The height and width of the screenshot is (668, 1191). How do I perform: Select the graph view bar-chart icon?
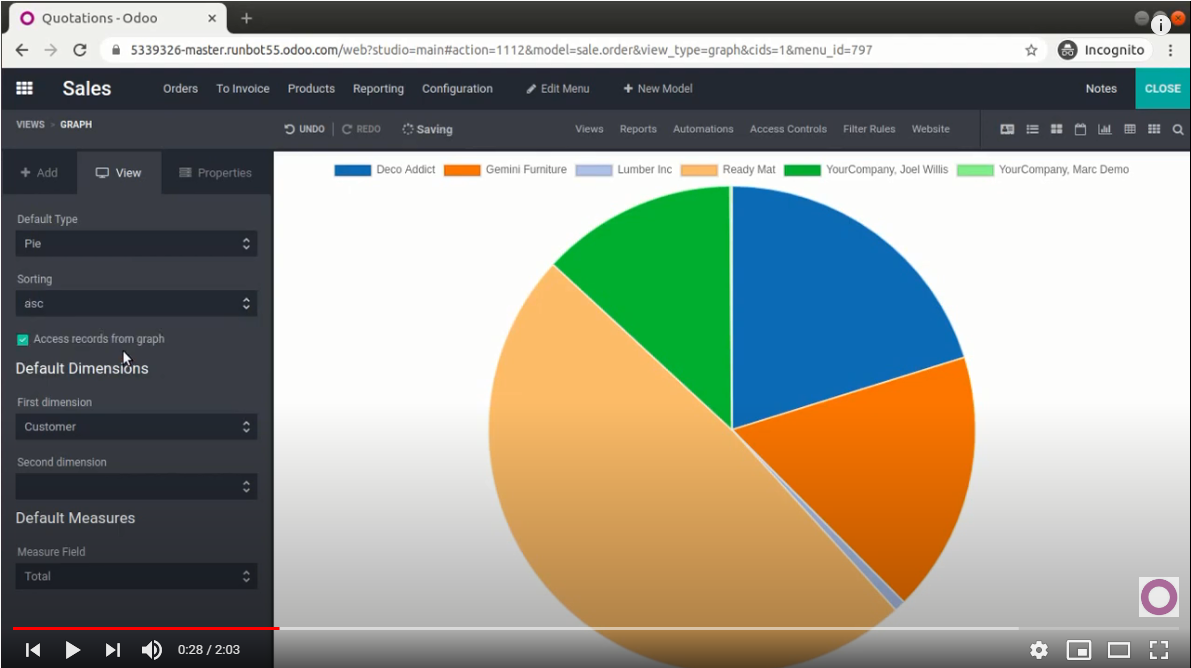point(1104,129)
